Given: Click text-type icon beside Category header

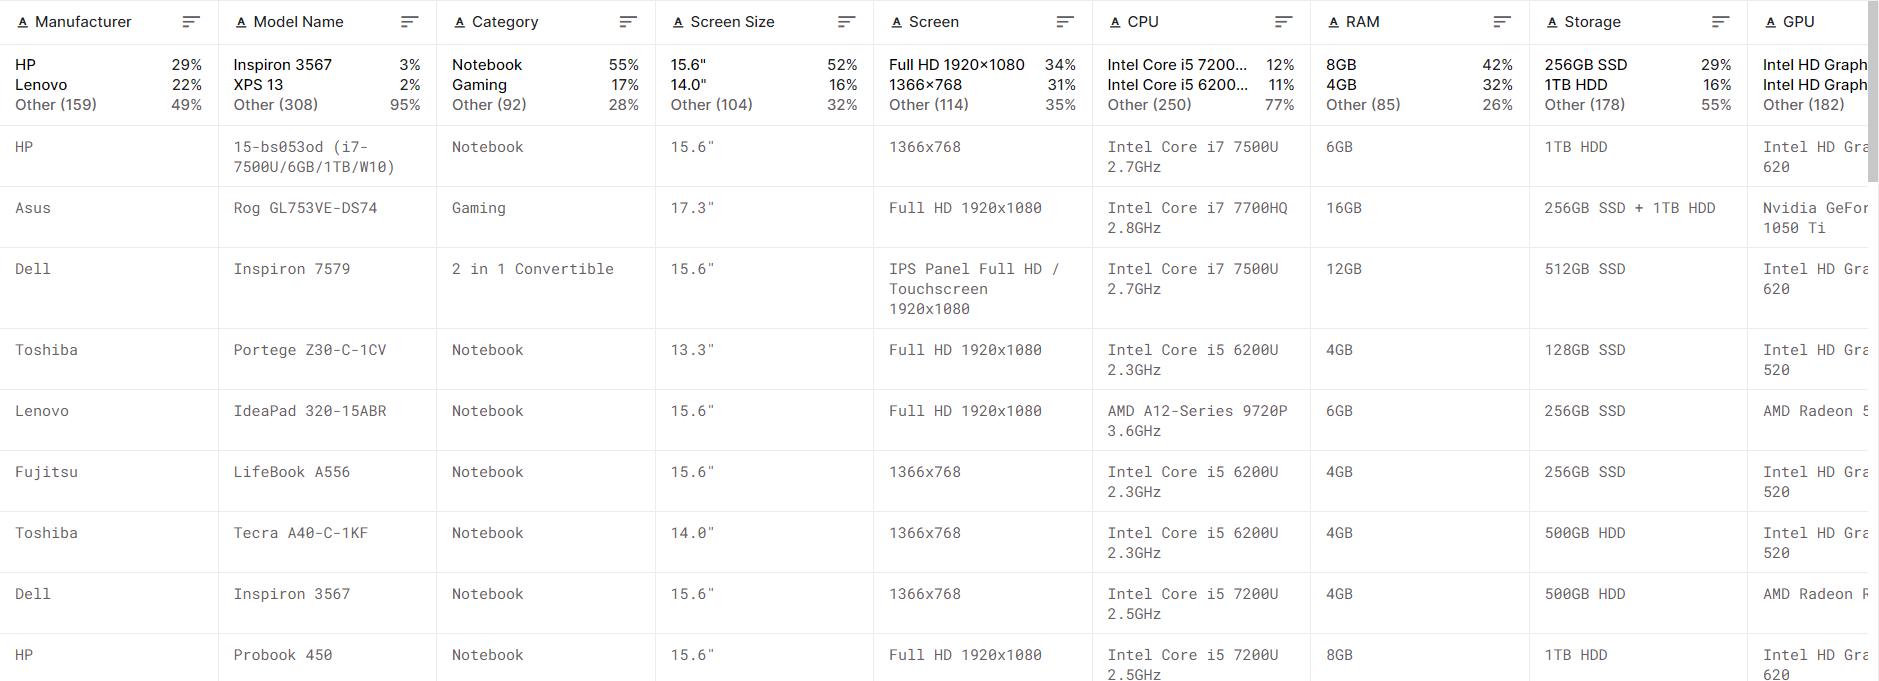Looking at the screenshot, I should (x=459, y=22).
